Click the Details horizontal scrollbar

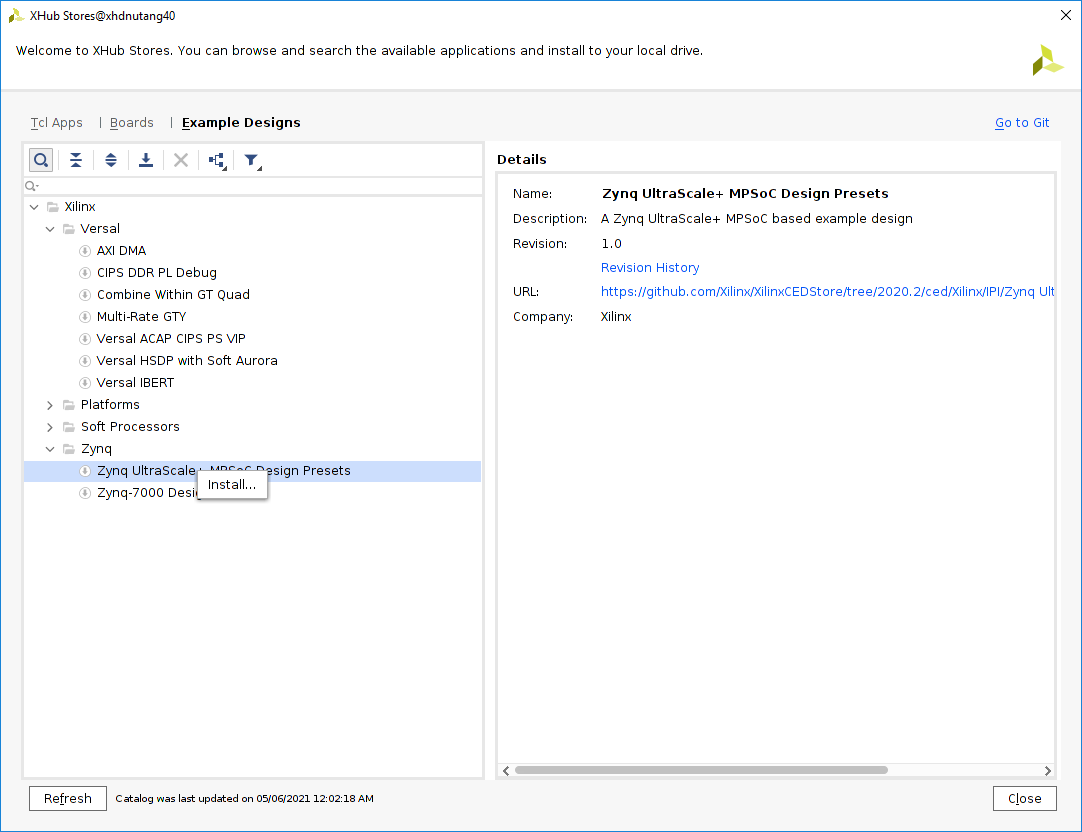coord(700,770)
